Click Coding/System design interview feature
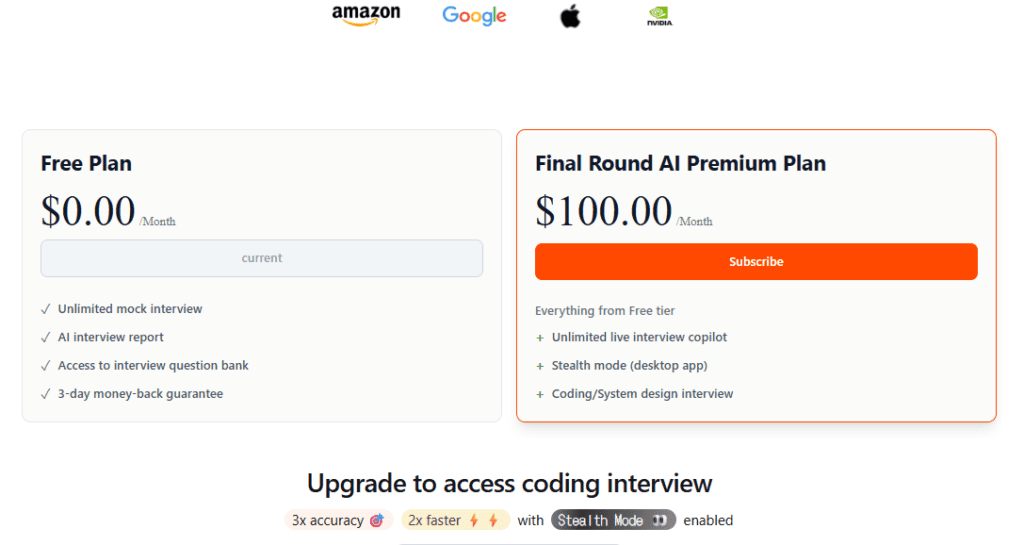This screenshot has height=545, width=1024. pyautogui.click(x=642, y=394)
